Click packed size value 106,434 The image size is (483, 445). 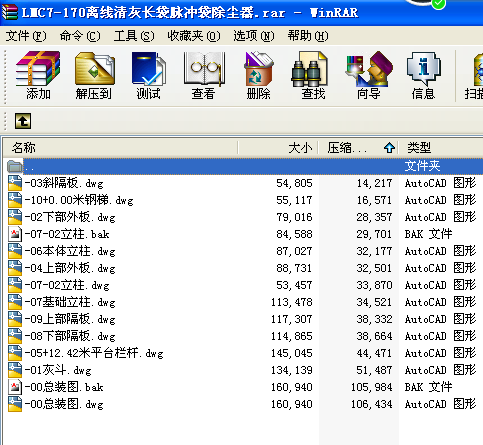[x=372, y=404]
